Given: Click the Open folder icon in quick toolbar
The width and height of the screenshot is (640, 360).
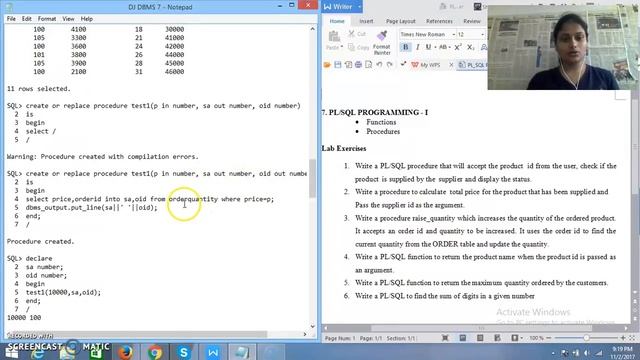Looking at the screenshot, I should 327,65.
